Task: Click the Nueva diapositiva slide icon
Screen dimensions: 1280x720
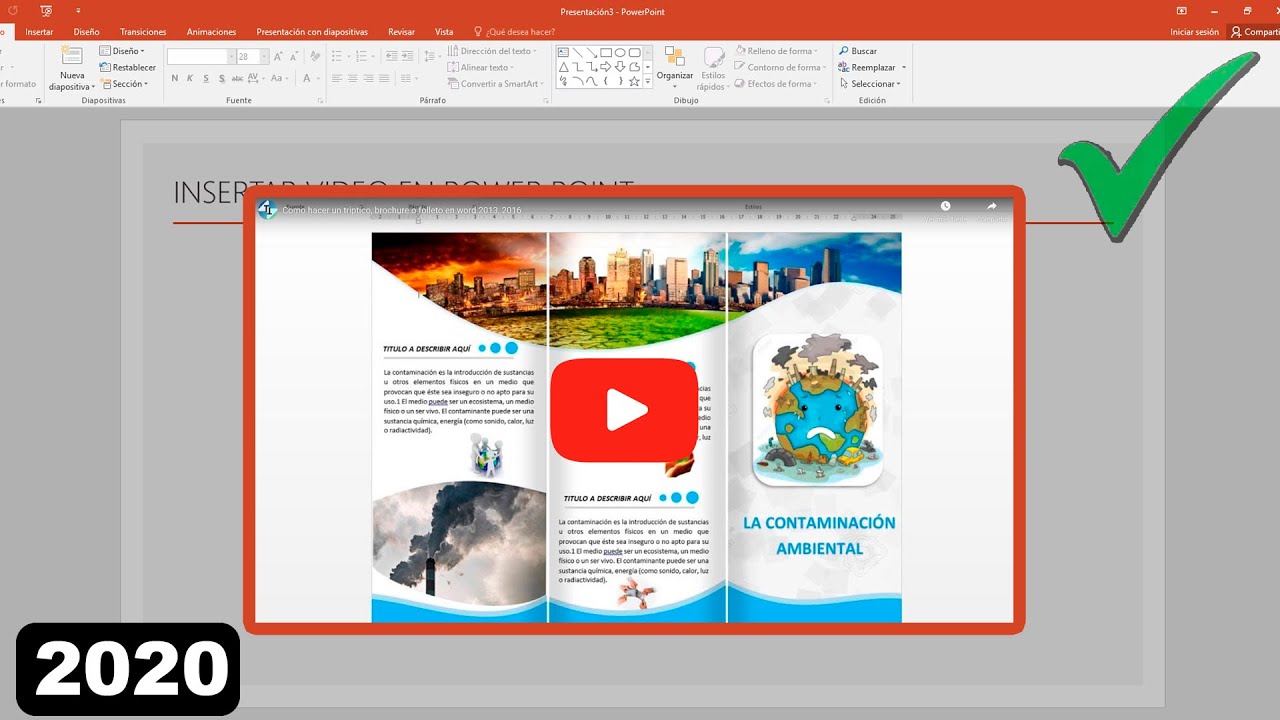Action: pos(72,56)
